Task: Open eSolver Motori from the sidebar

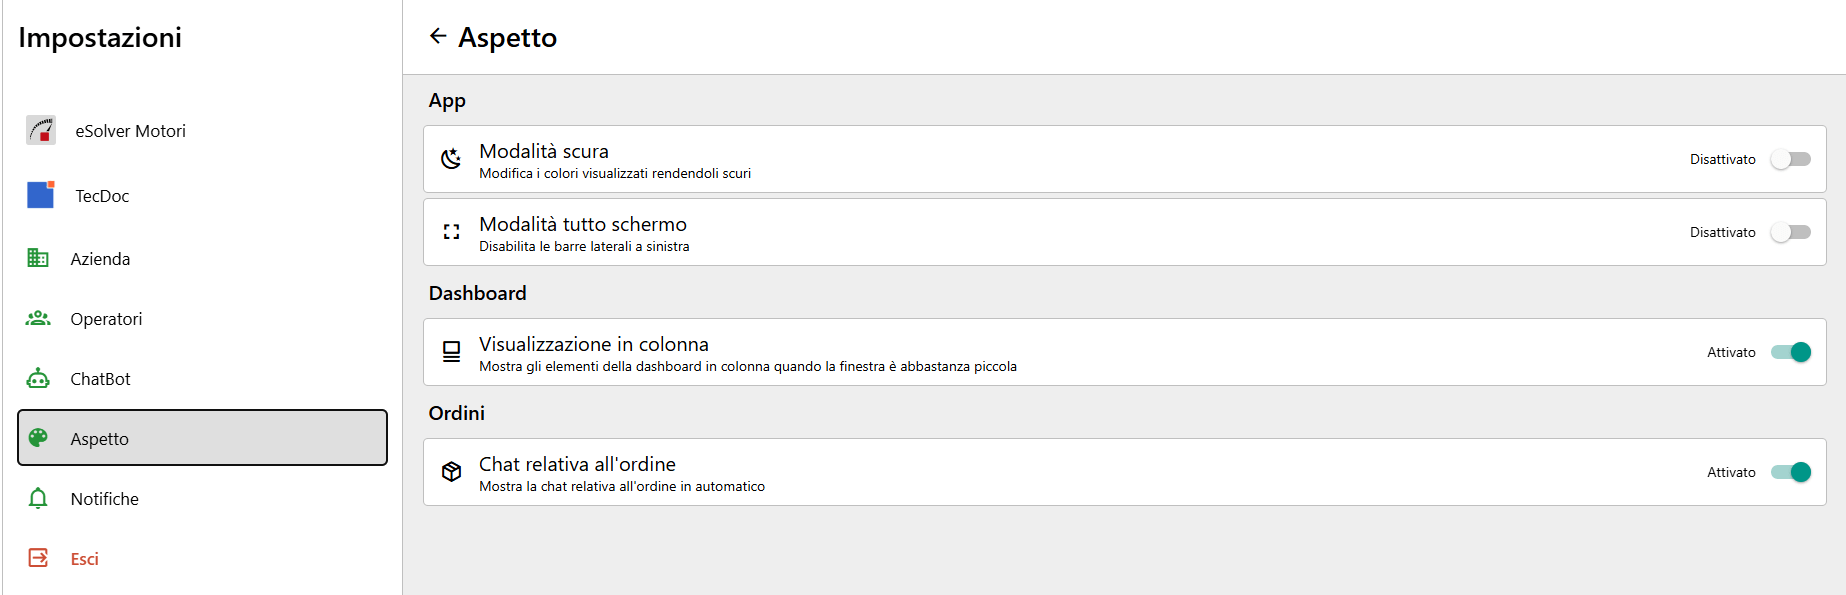Action: pos(202,130)
